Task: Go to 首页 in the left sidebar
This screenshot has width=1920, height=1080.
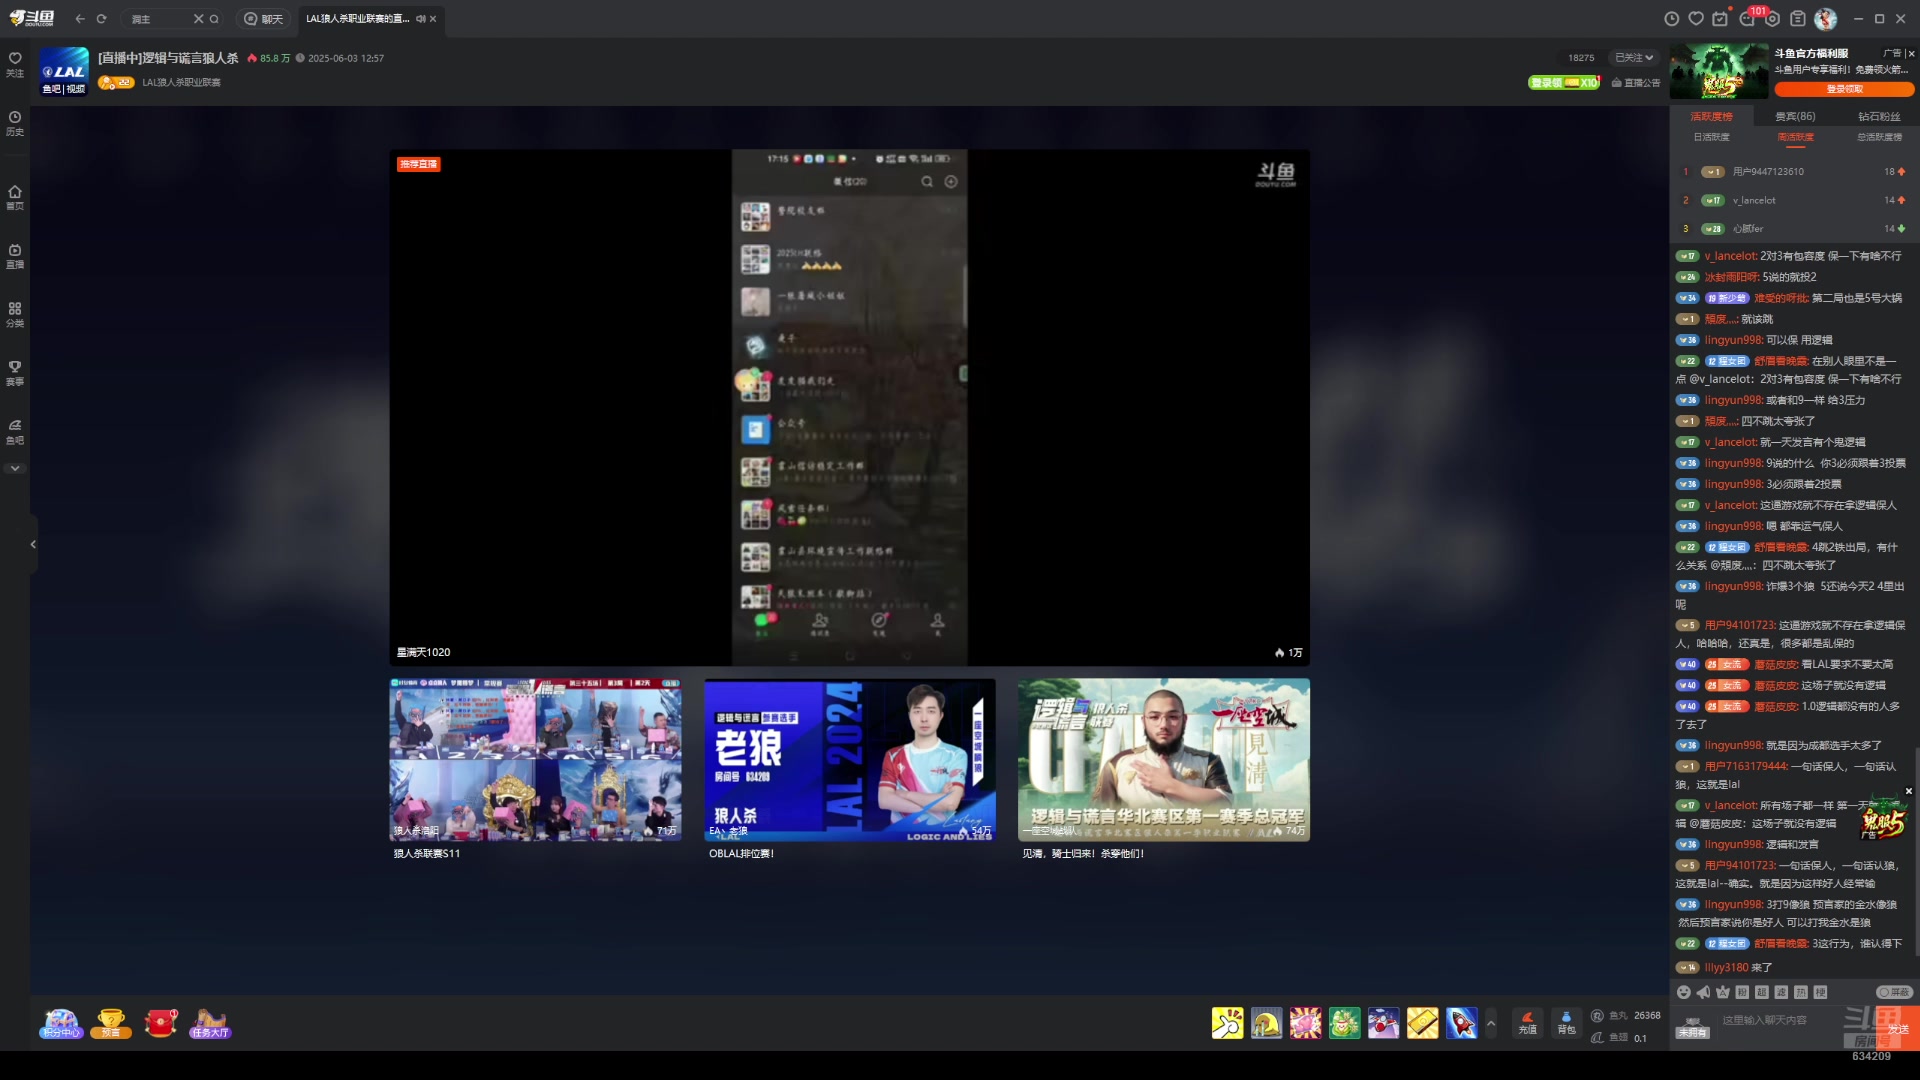Action: pyautogui.click(x=15, y=197)
